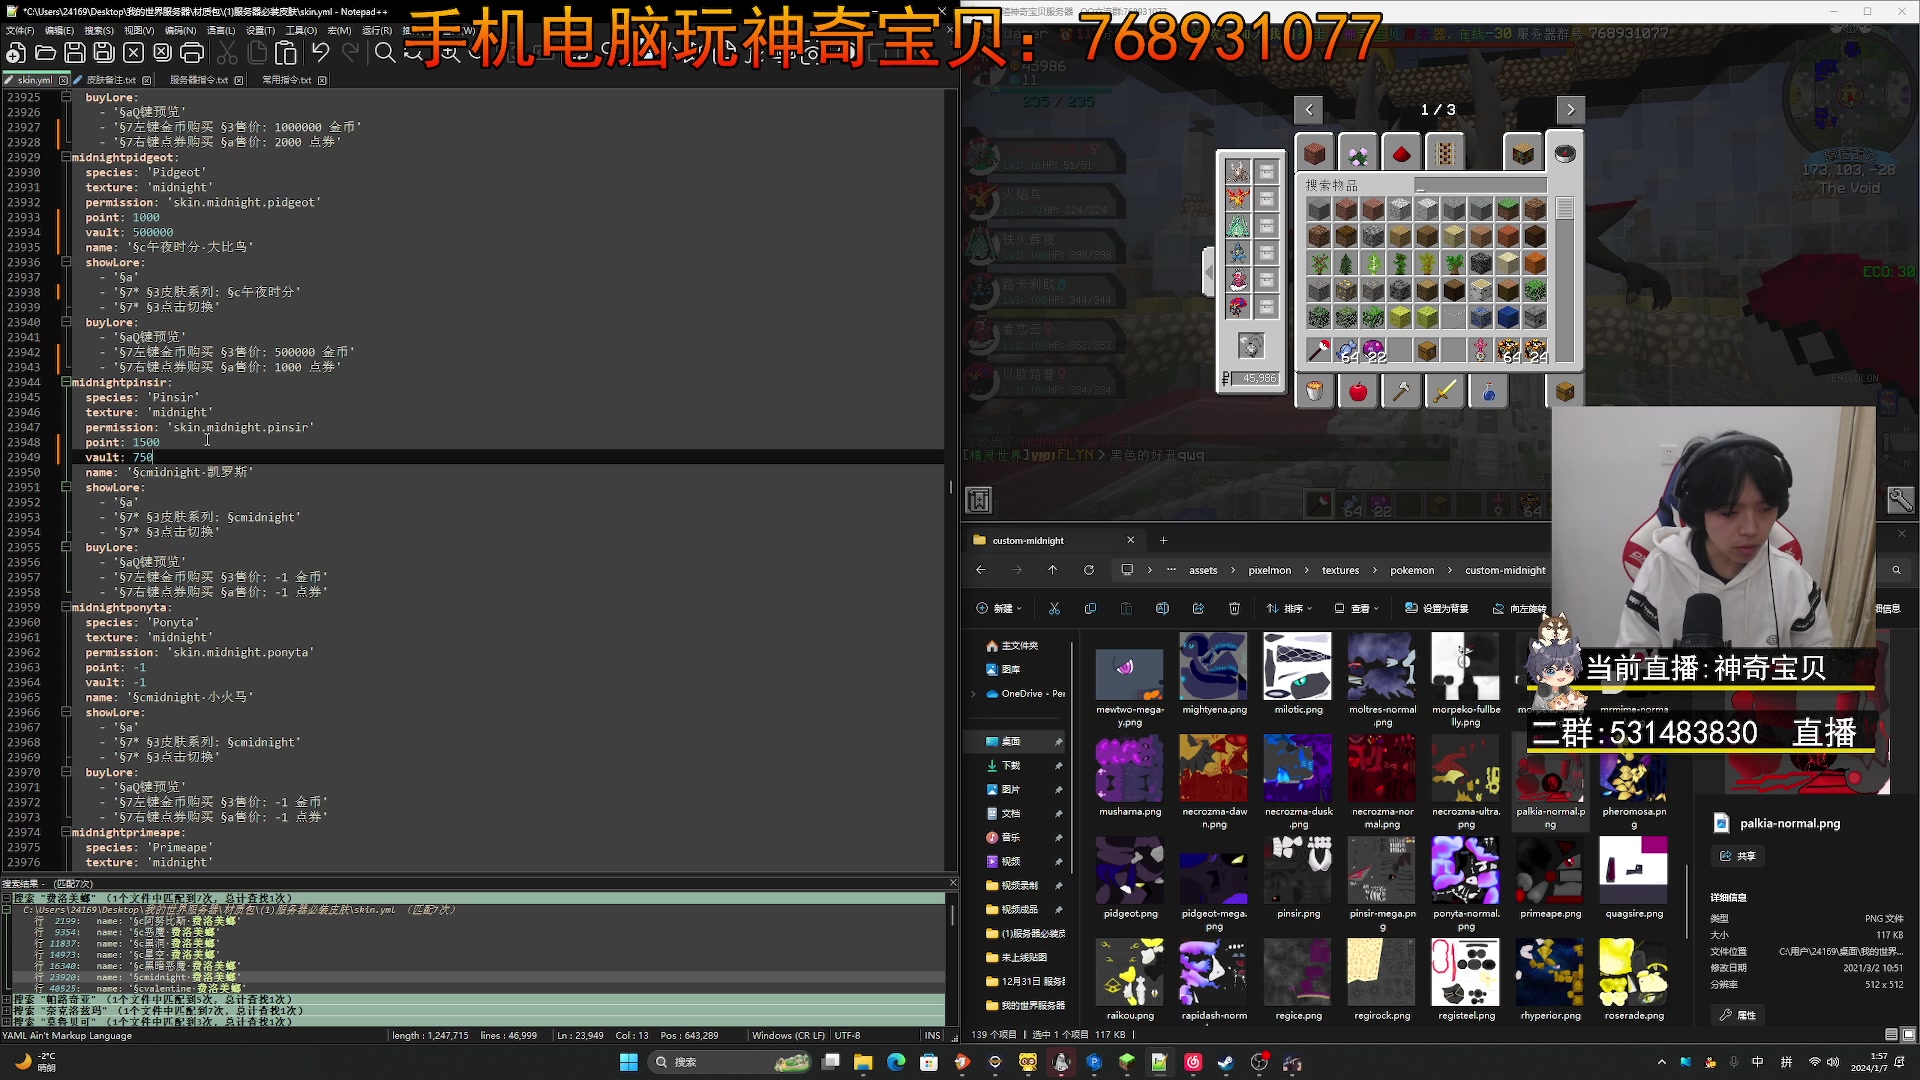The image size is (1920, 1080).
Task: Collapse the midnightpidgeot fold marker in editor
Action: 66,157
